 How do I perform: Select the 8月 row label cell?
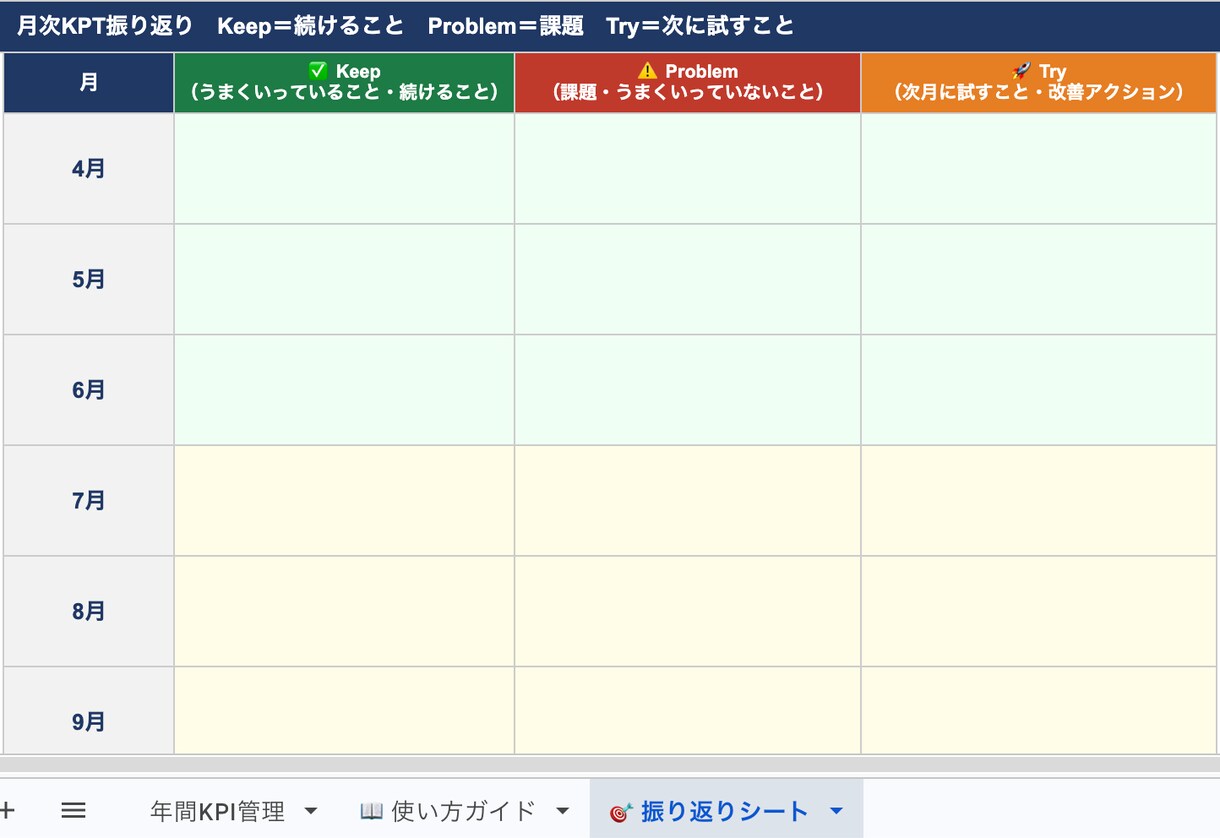[89, 612]
